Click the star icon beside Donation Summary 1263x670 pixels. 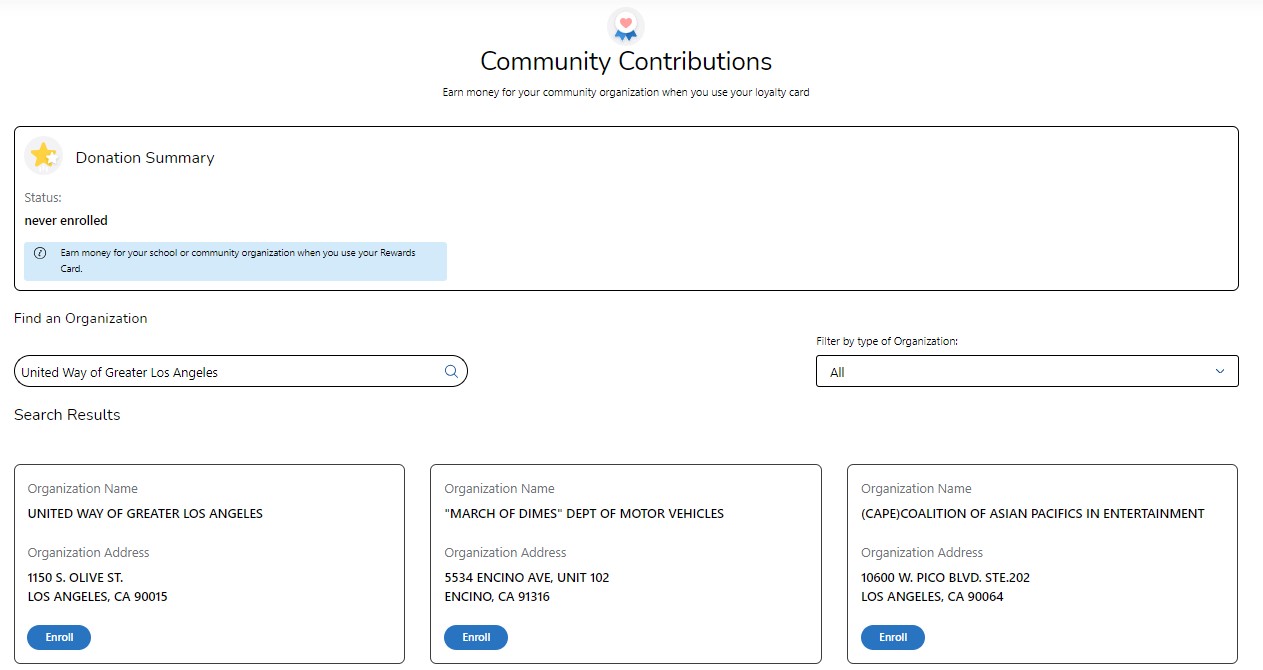43,156
